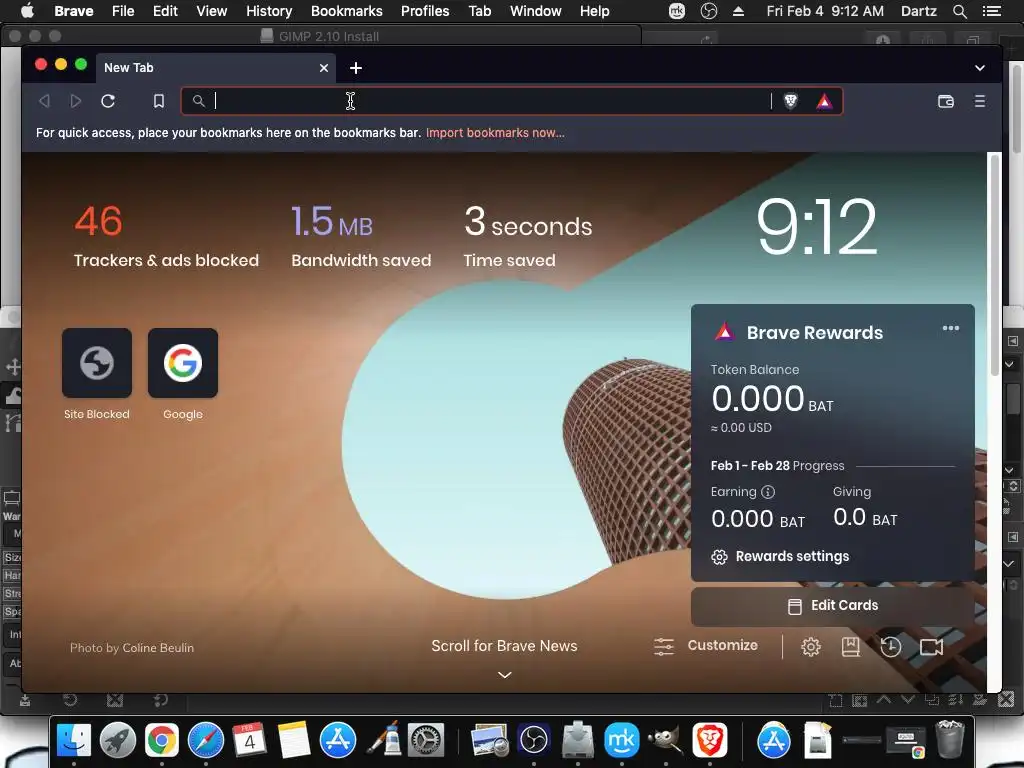
Task: Open the Window menu
Action: click(536, 11)
